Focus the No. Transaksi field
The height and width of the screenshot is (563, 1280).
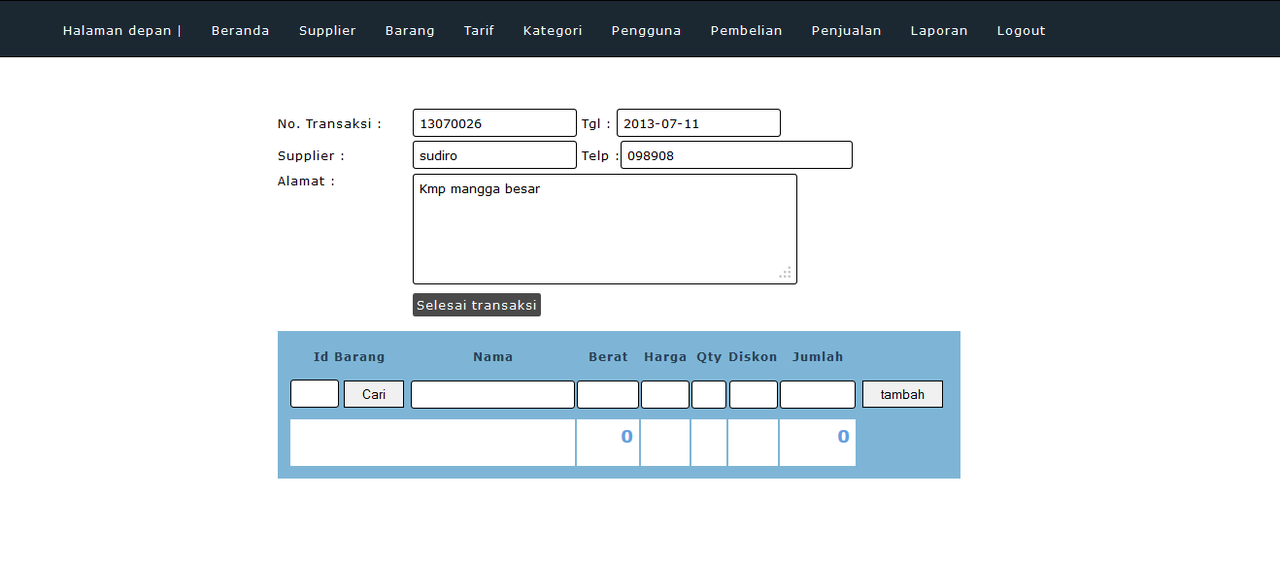(x=494, y=123)
